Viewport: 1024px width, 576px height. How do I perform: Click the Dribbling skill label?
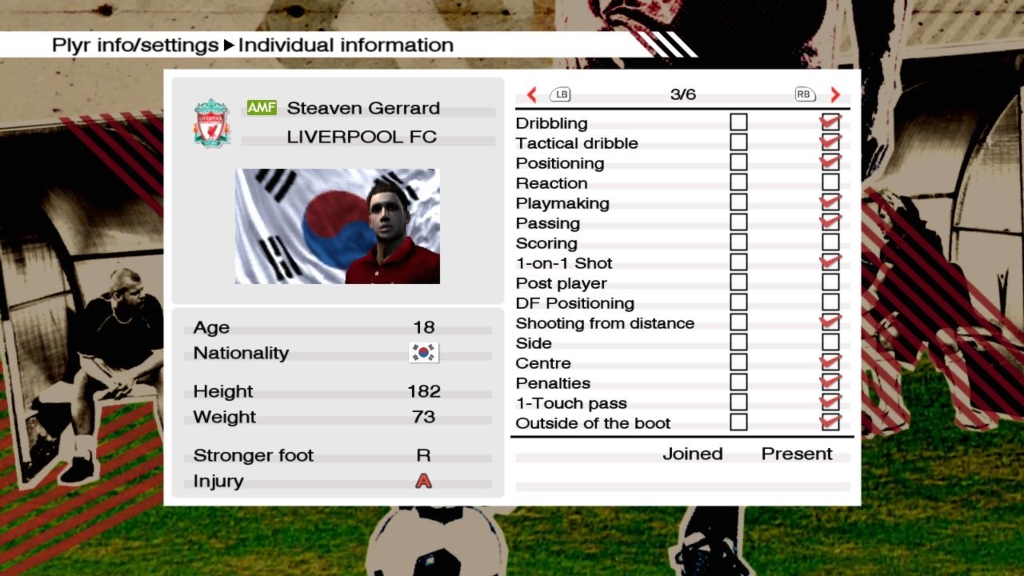552,123
